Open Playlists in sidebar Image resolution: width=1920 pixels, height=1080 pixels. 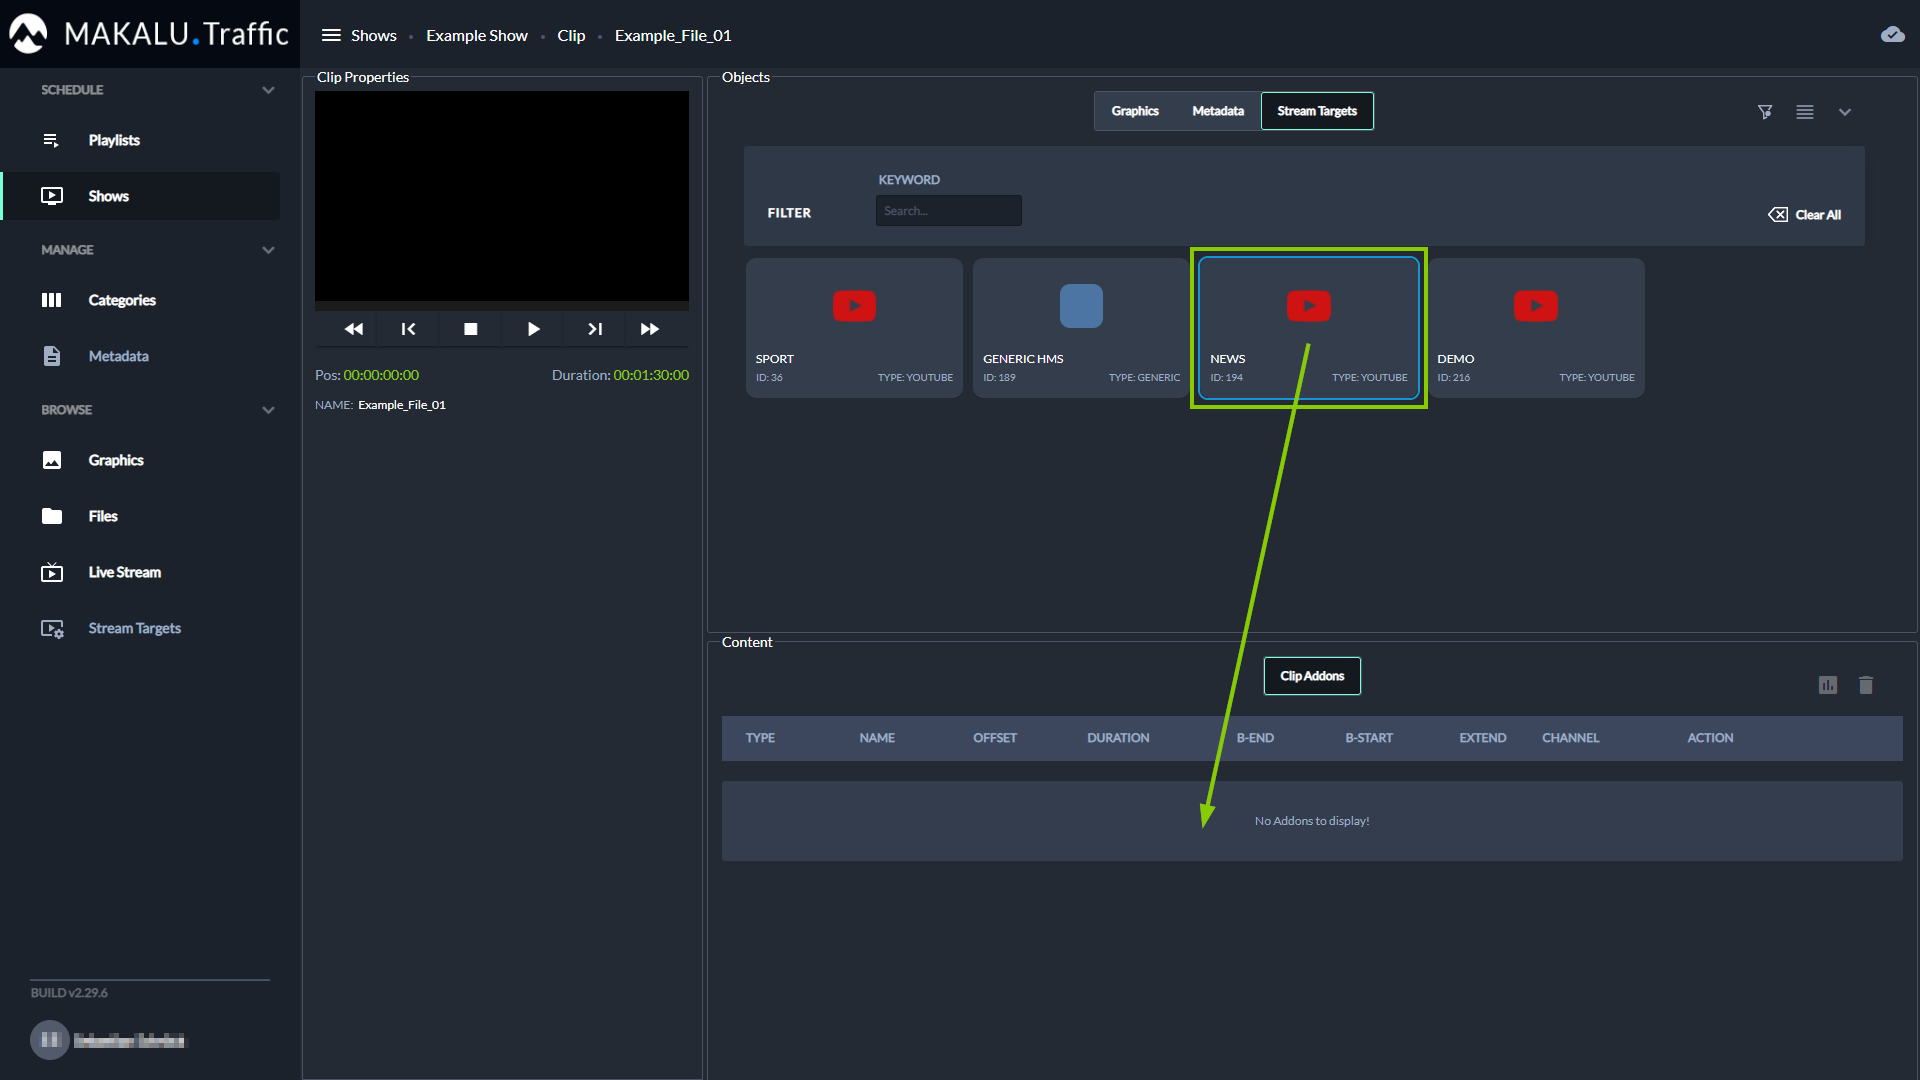(x=140, y=140)
